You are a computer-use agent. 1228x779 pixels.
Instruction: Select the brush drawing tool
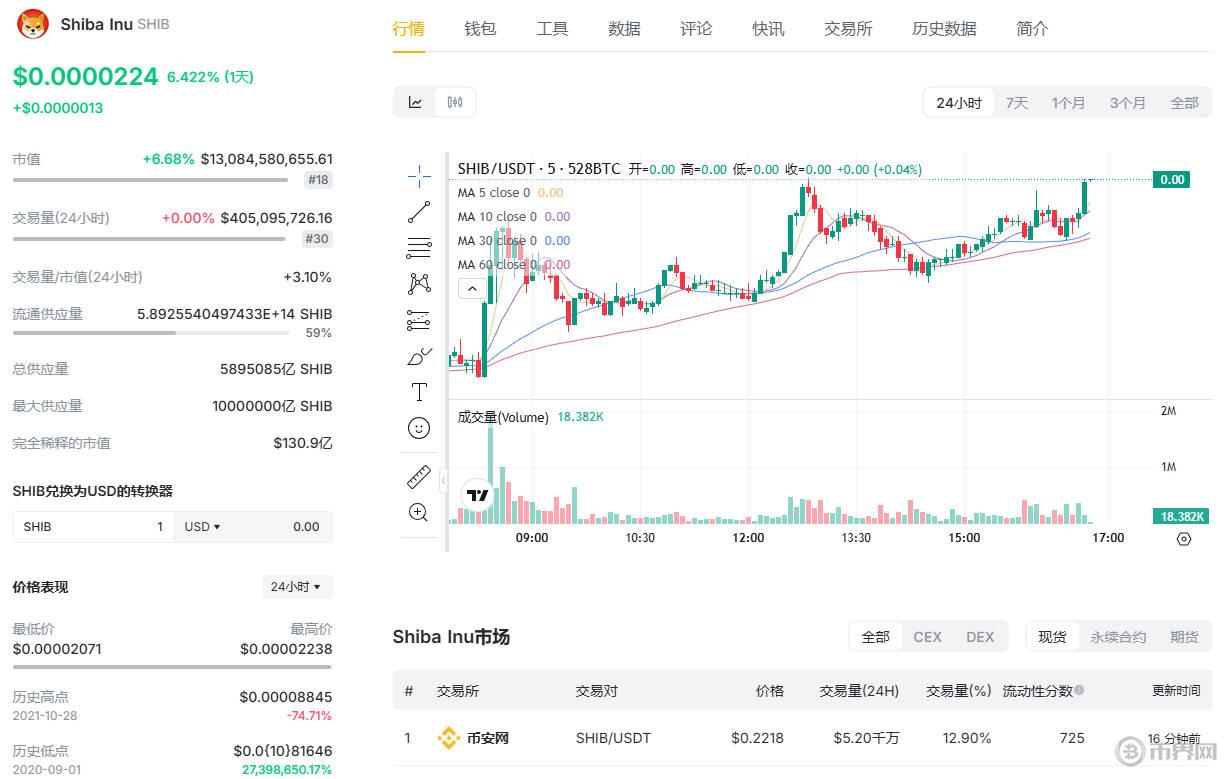pos(419,356)
